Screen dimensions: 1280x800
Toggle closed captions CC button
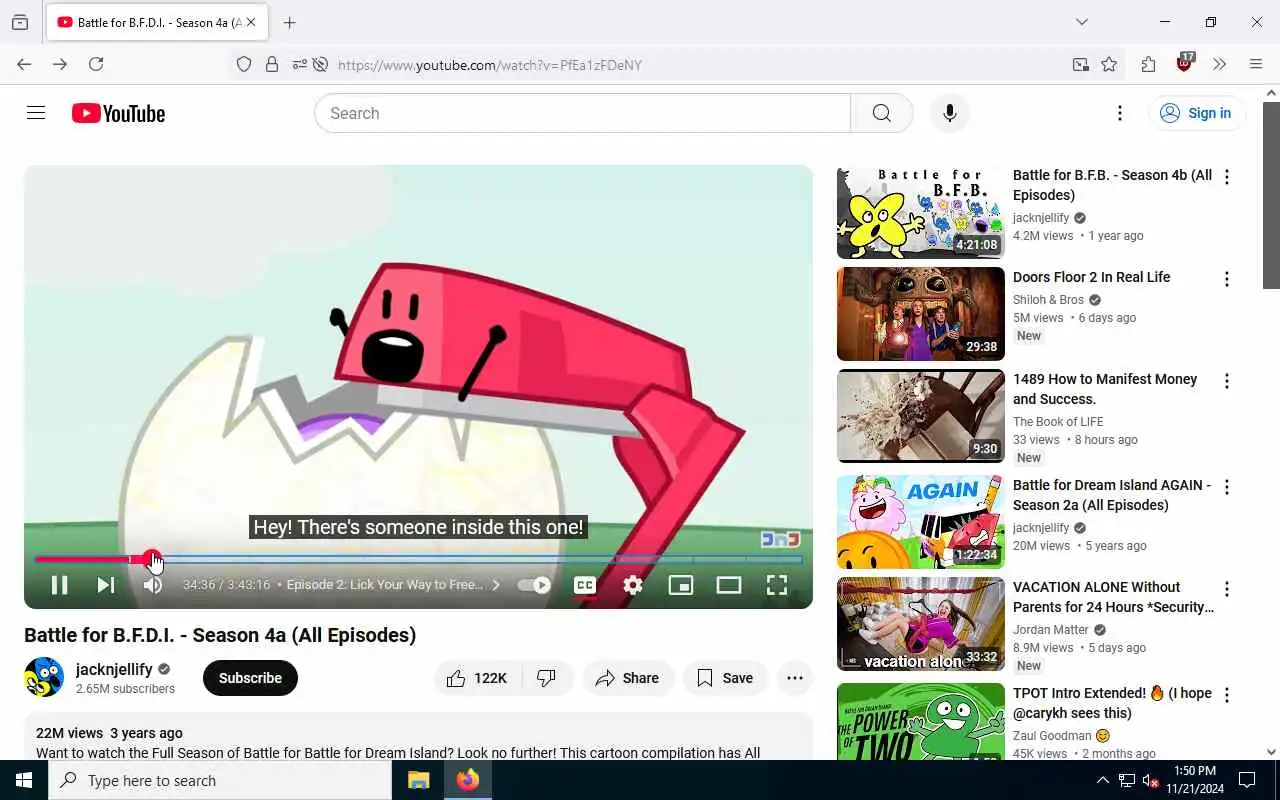coord(585,585)
